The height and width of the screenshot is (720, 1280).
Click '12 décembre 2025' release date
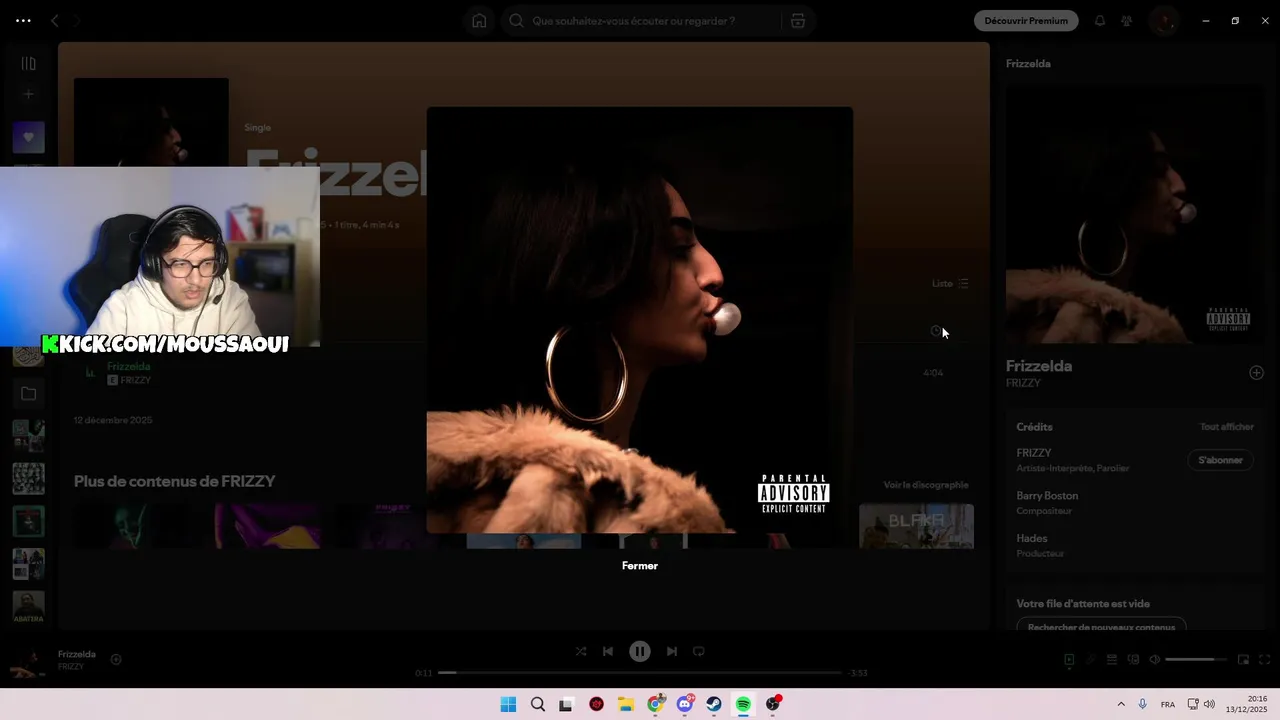(x=113, y=421)
